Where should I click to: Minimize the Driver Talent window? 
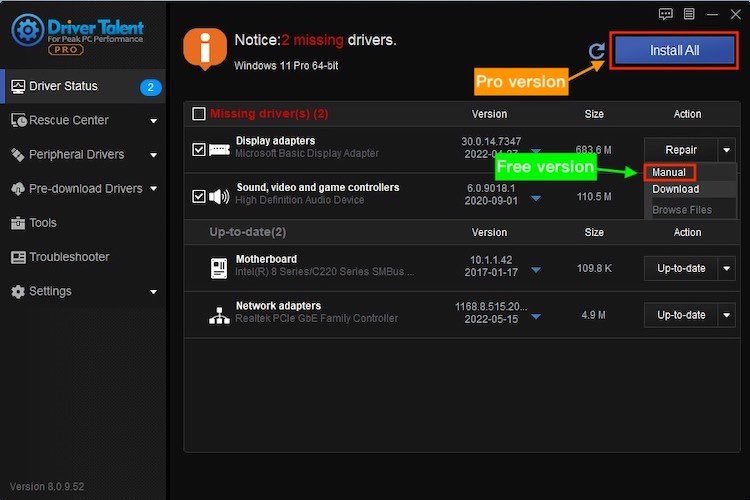pyautogui.click(x=712, y=14)
